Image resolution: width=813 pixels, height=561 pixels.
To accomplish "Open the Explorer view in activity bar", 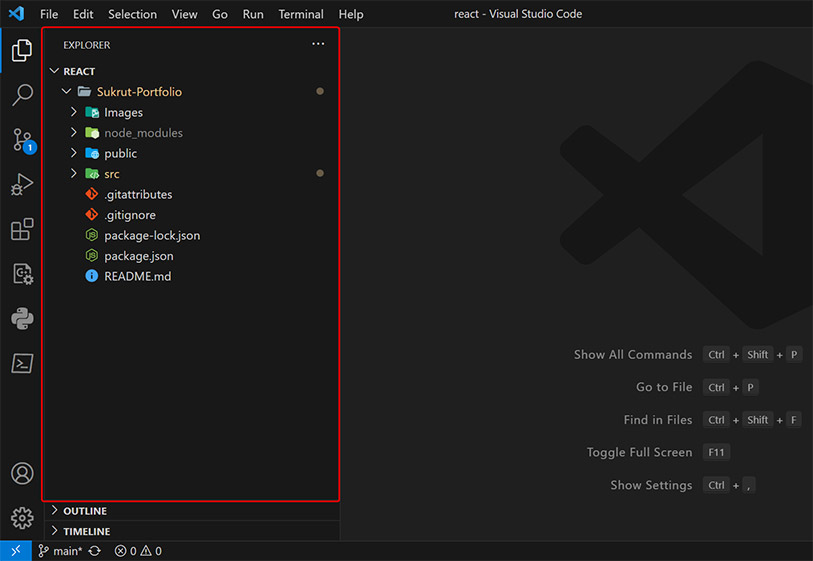I will tap(22, 50).
